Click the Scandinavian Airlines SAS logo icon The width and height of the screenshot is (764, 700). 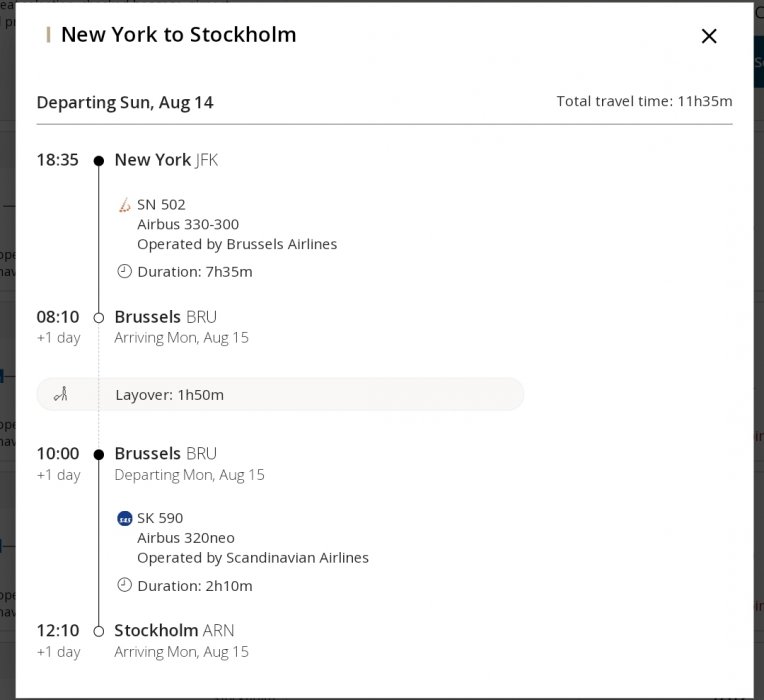coord(124,518)
